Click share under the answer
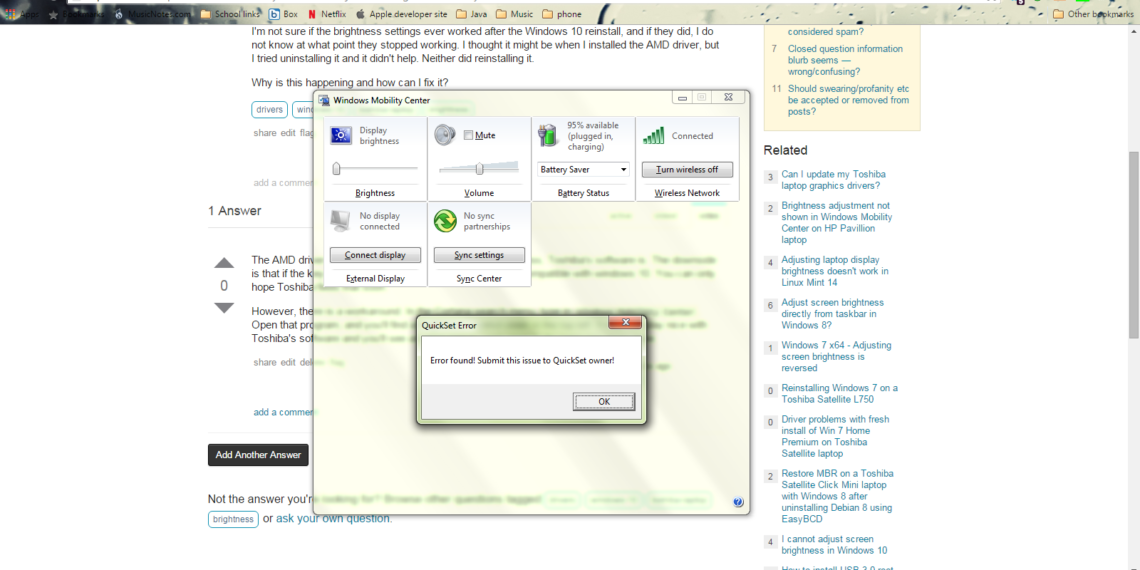Screen dimensions: 1140x570 (x=265, y=362)
